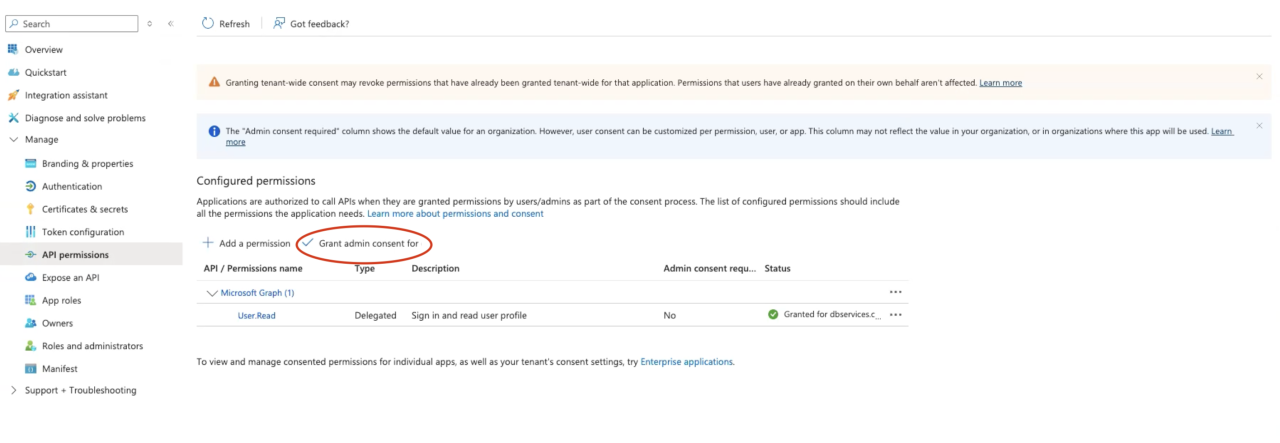
Task: Open the ellipsis menu for User.Read row
Action: [x=895, y=314]
